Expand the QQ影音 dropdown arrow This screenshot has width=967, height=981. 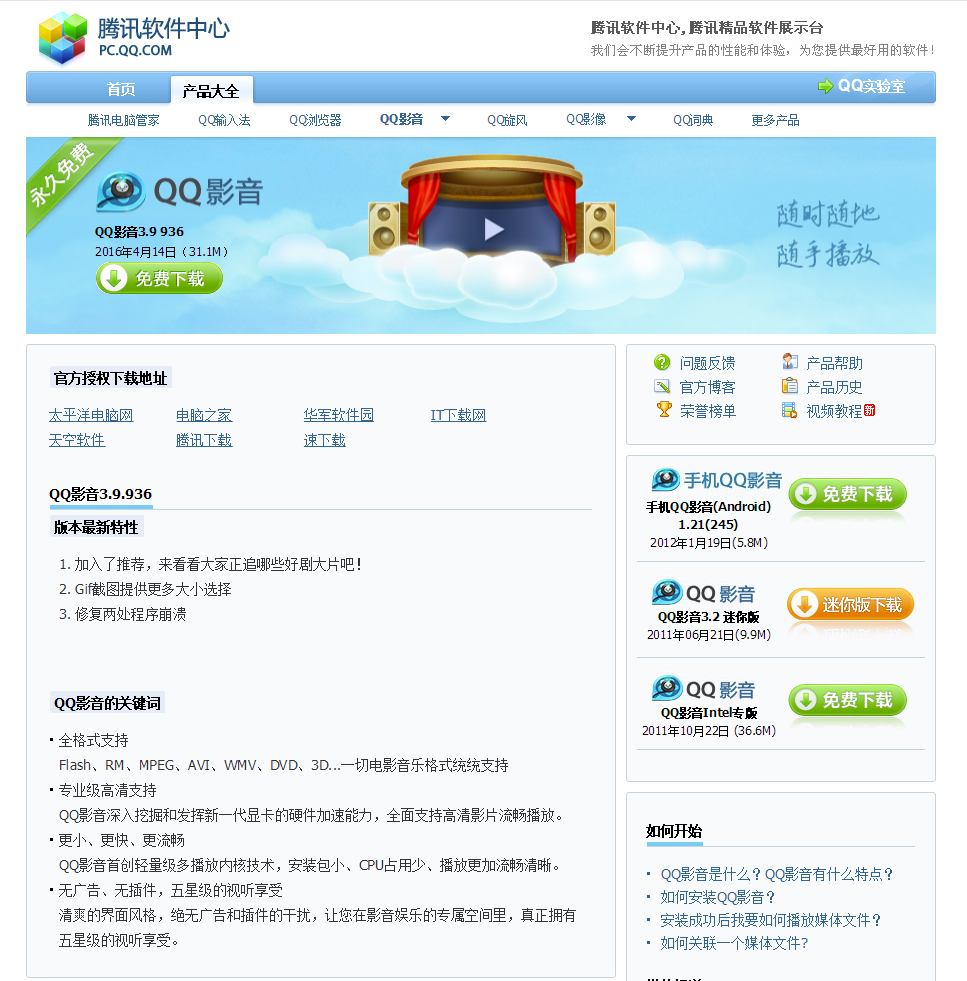pyautogui.click(x=445, y=118)
